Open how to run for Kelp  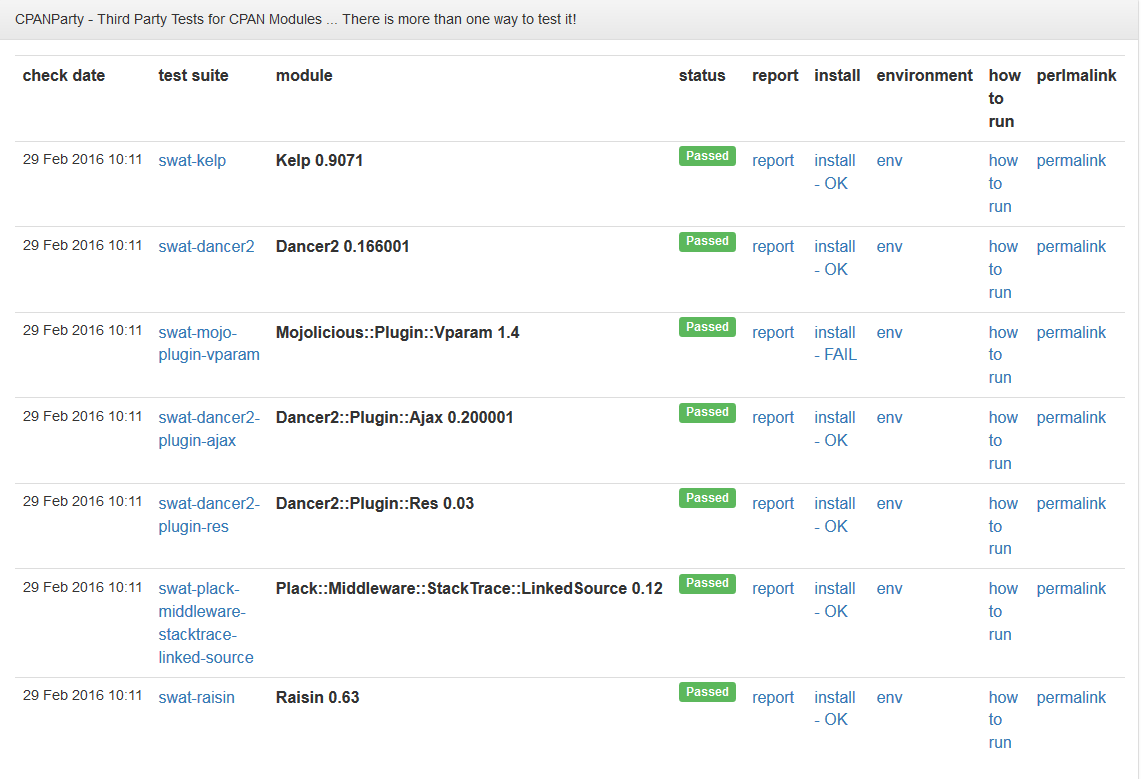coord(1003,183)
